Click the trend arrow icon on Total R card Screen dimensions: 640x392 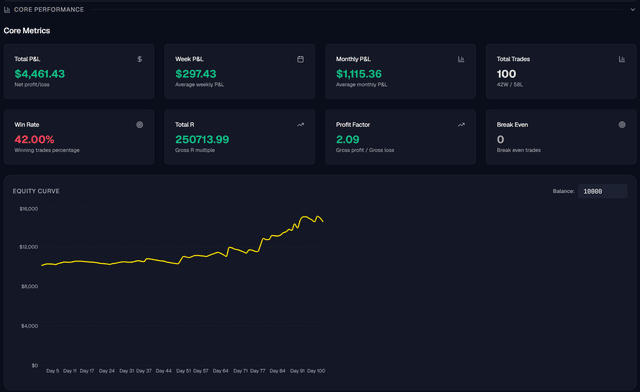[x=300, y=125]
